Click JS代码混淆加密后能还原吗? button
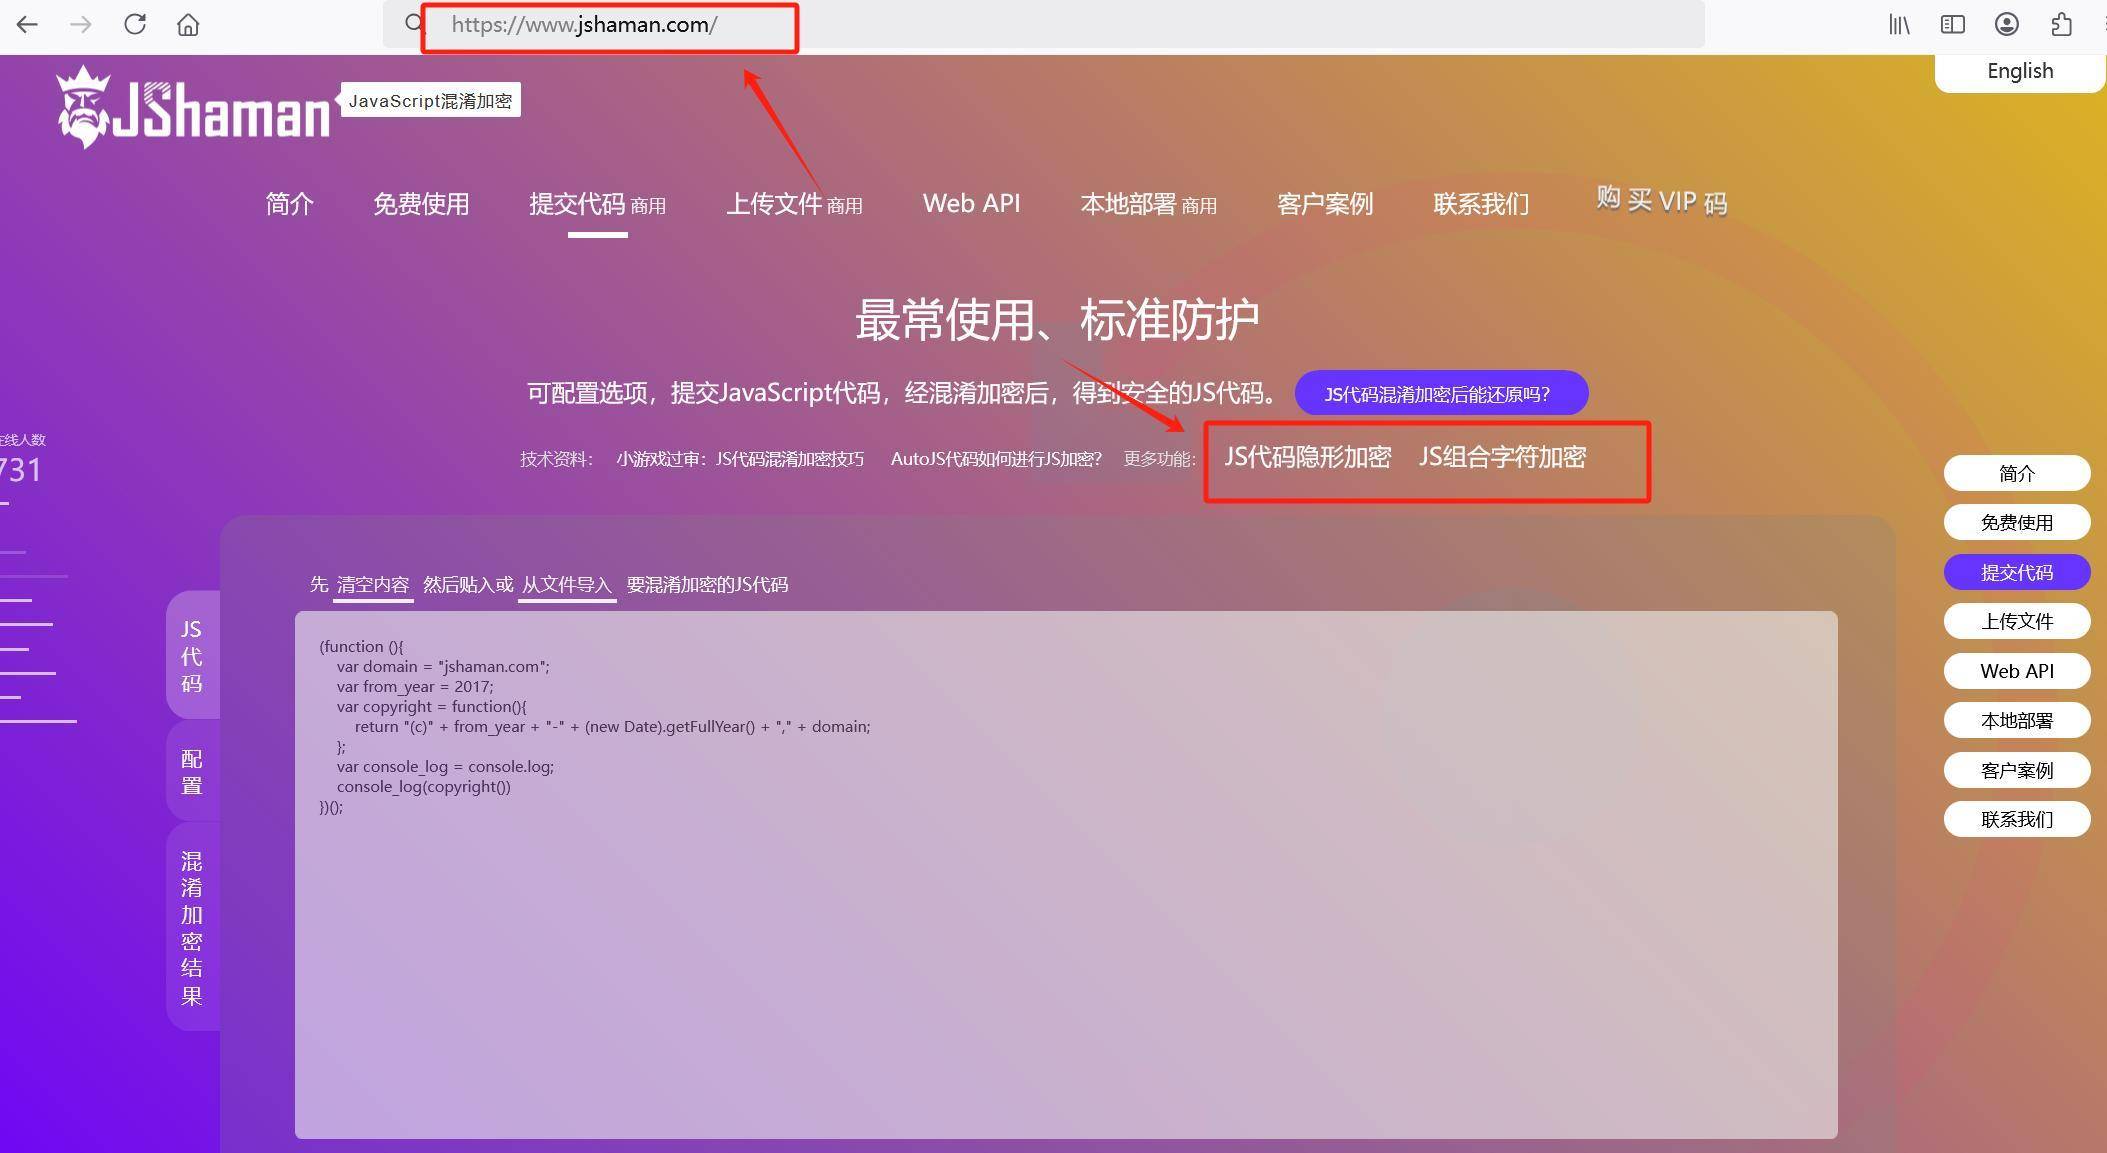 pyautogui.click(x=1441, y=393)
